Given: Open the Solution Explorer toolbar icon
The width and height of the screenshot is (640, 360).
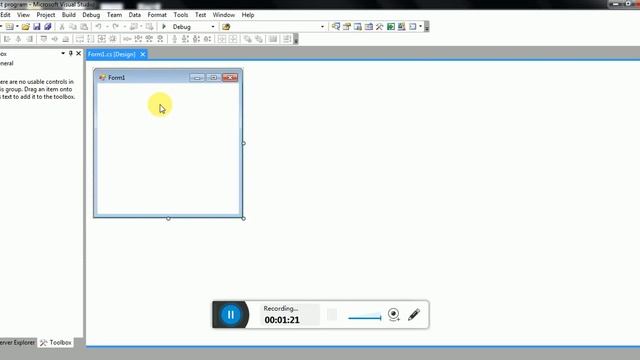Looking at the screenshot, I should 336,27.
